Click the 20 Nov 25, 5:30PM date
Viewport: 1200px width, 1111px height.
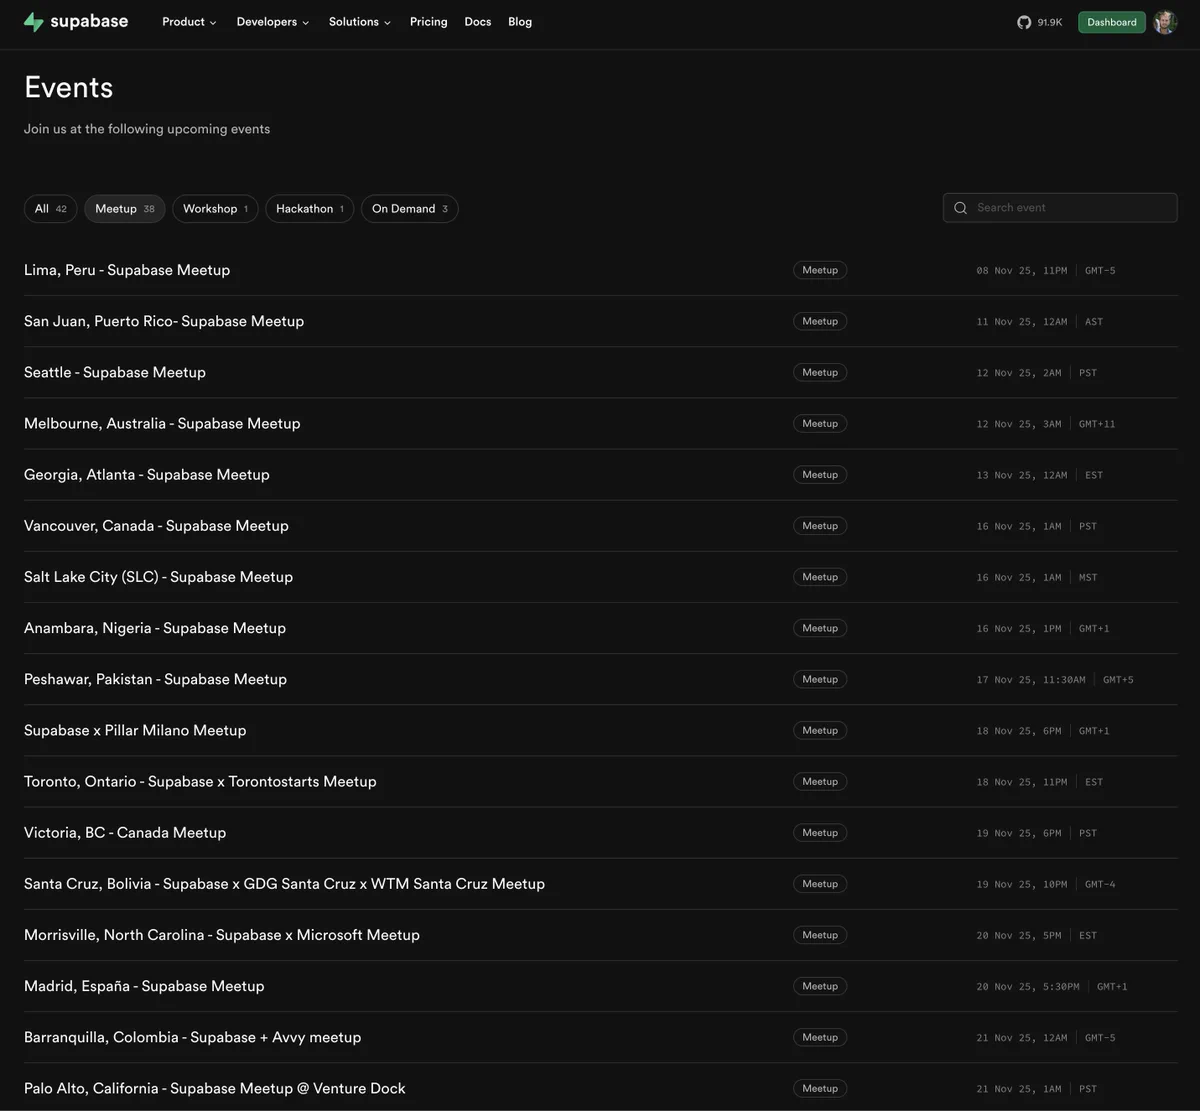pos(1028,987)
